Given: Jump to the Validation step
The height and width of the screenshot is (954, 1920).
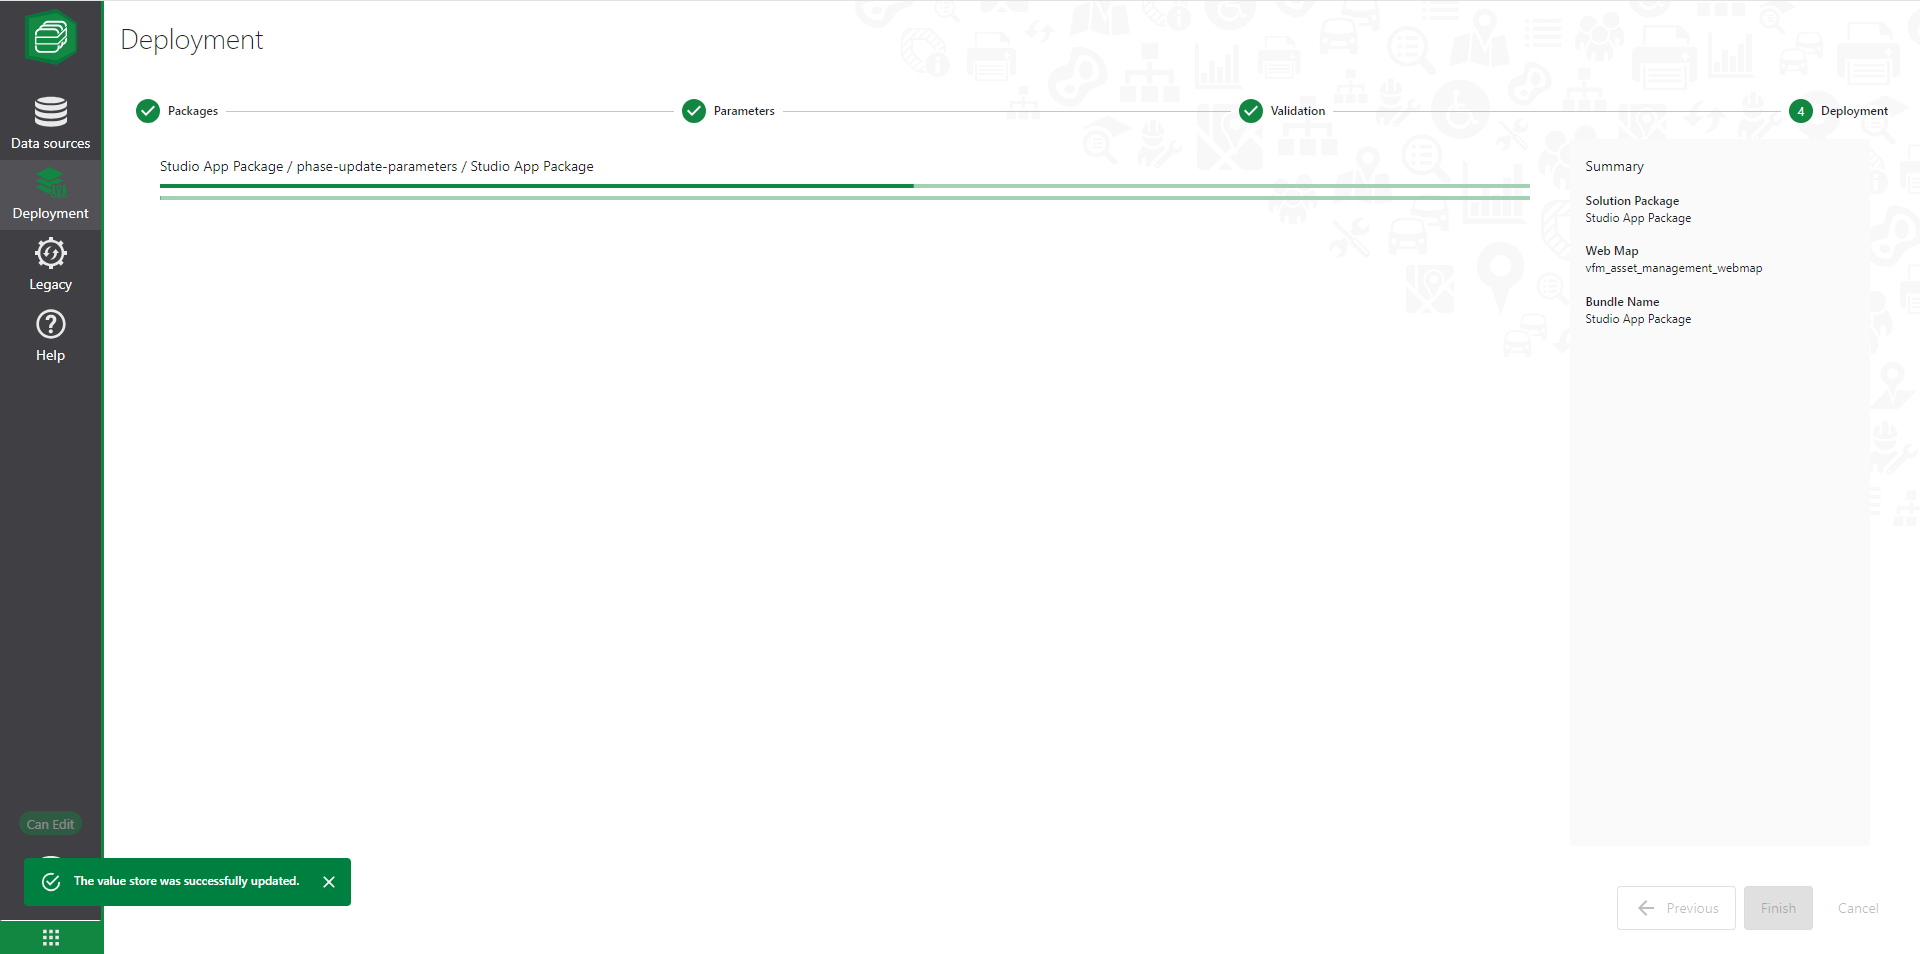Looking at the screenshot, I should point(1251,111).
